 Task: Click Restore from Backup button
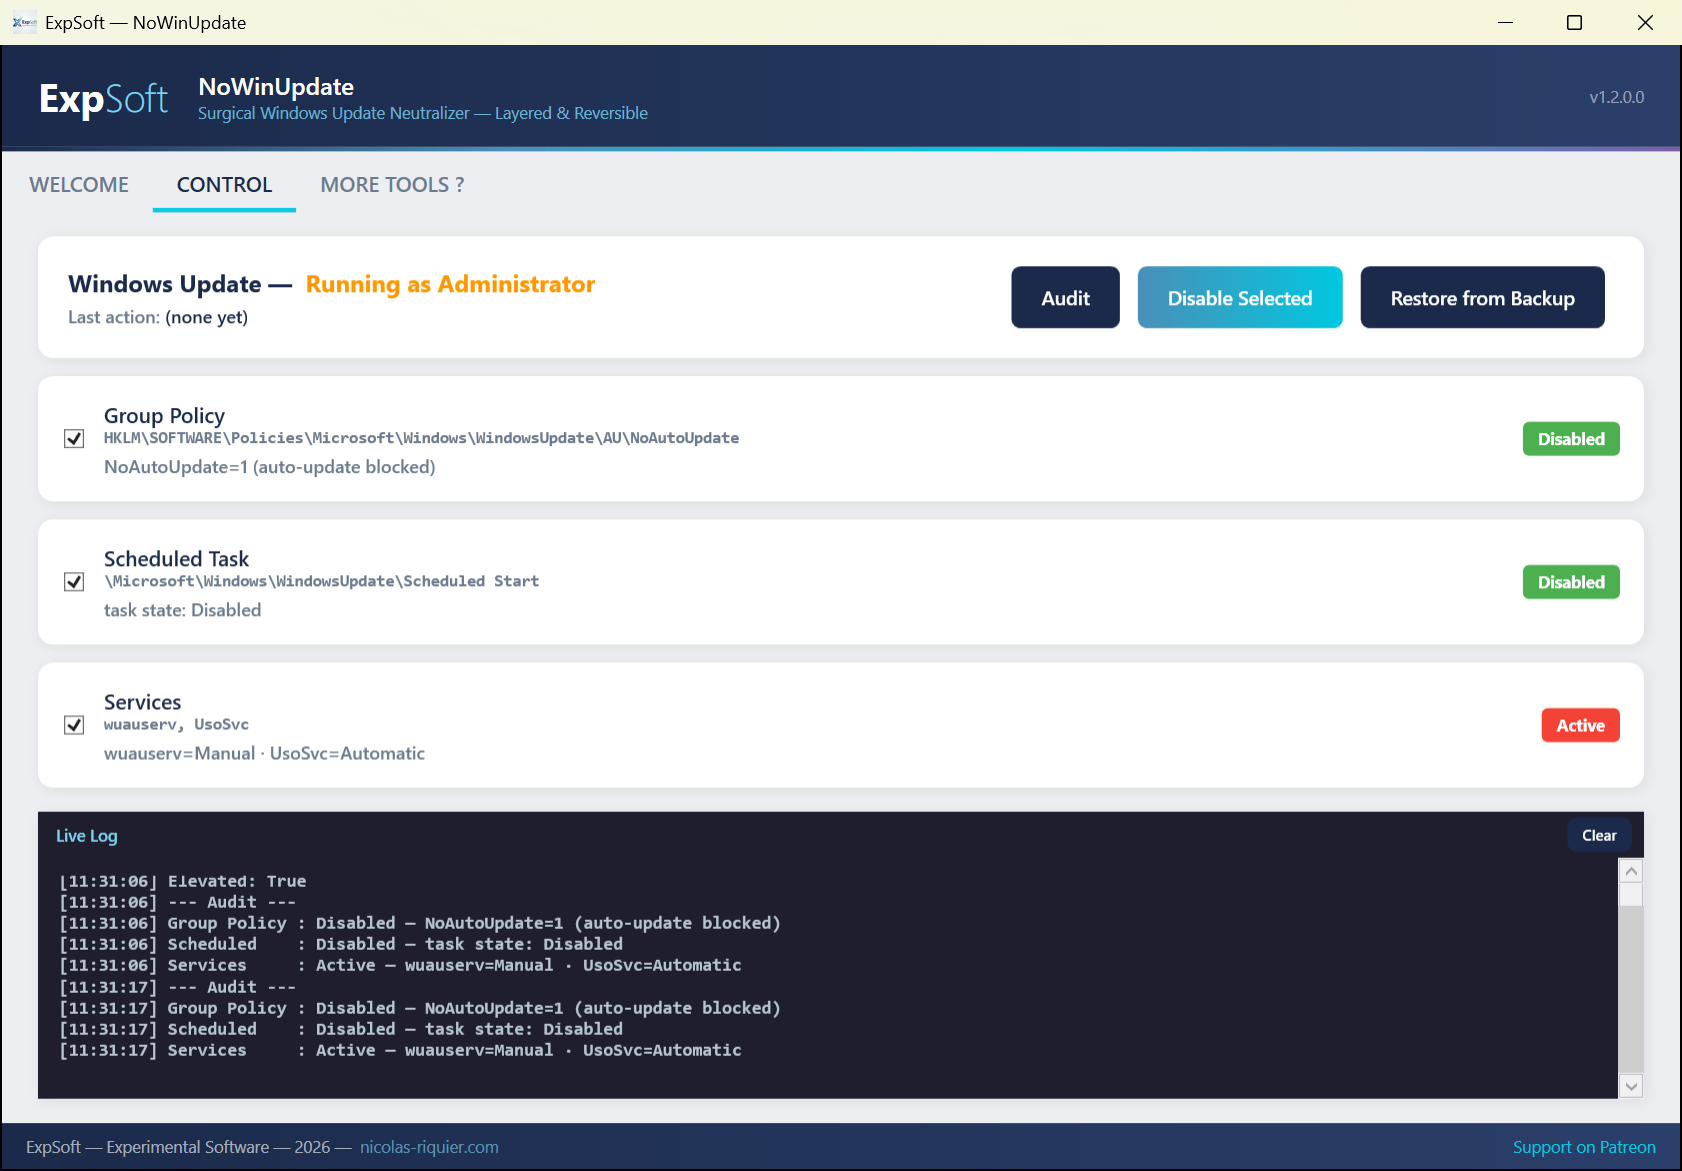point(1482,297)
